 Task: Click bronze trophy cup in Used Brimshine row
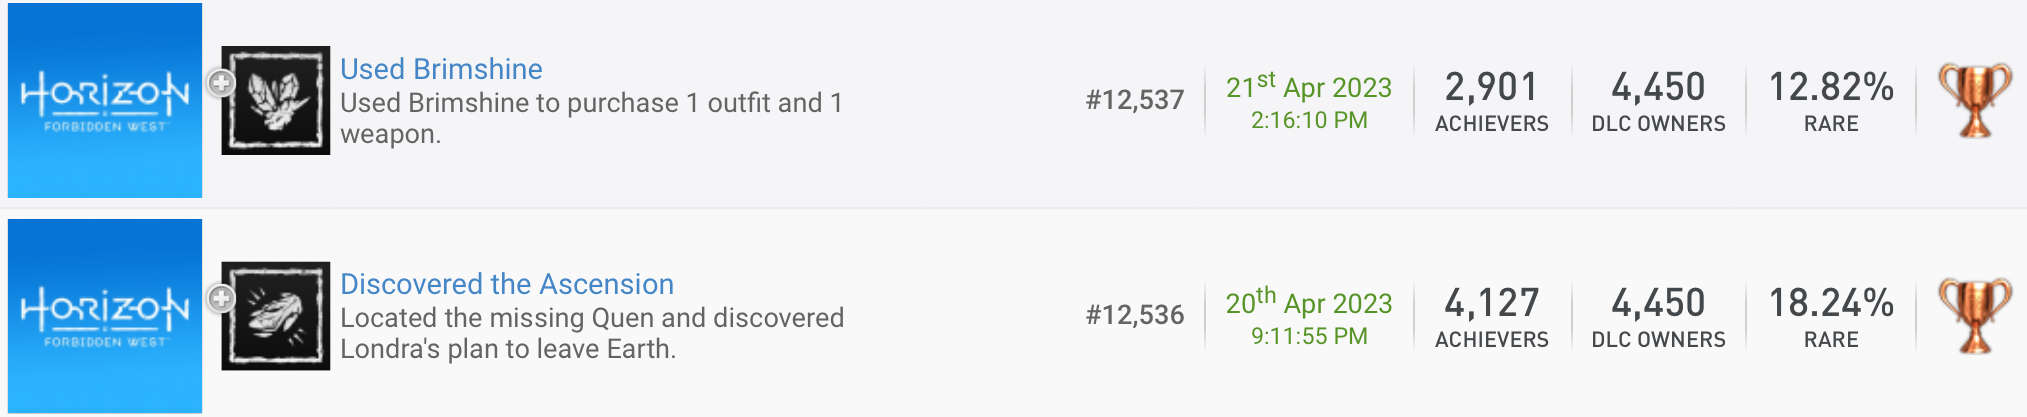1975,100
